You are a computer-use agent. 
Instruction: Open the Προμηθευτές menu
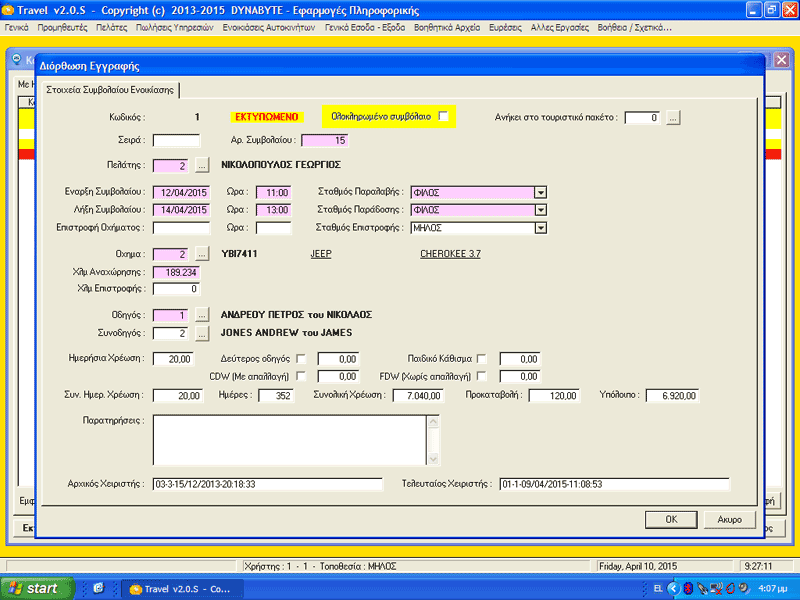coord(62,28)
